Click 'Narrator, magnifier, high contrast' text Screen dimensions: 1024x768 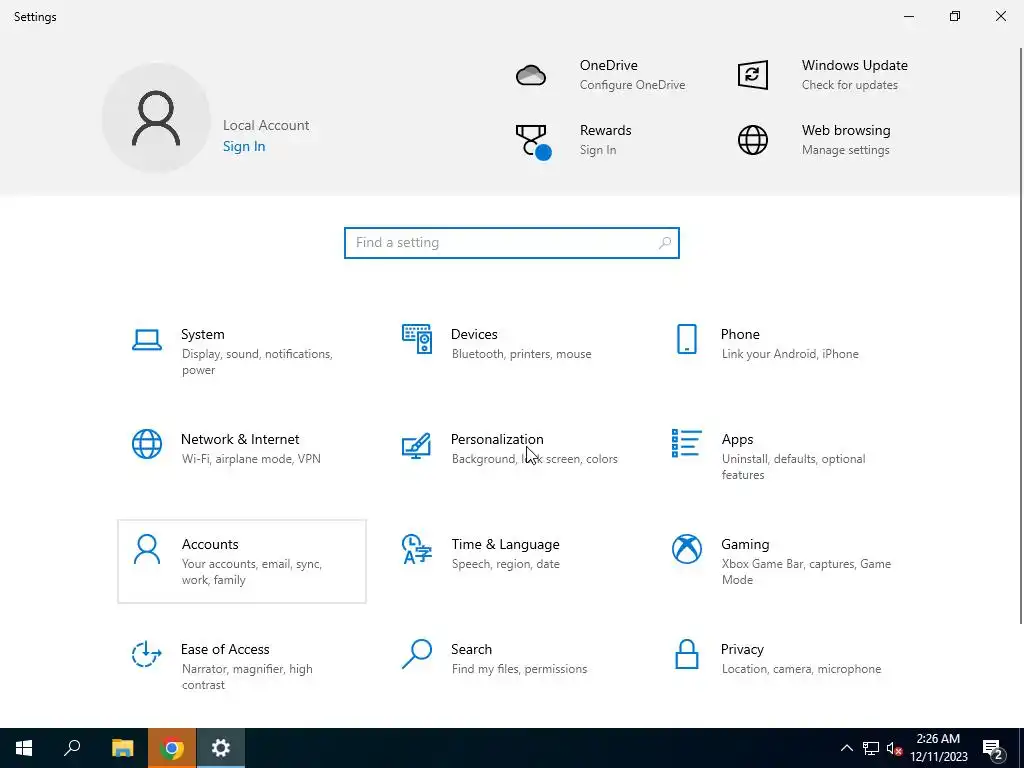[247, 677]
